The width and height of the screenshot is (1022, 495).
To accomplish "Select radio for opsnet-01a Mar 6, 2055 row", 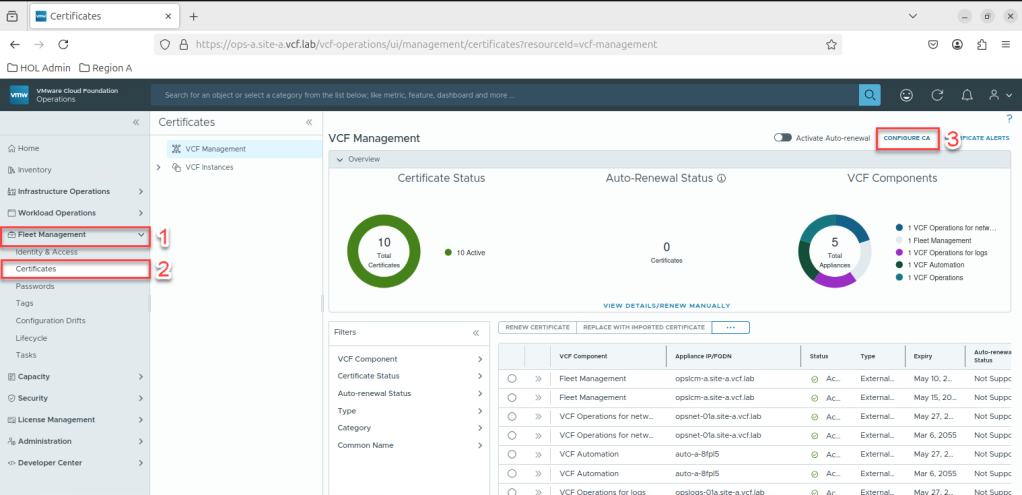I will pyautogui.click(x=512, y=435).
